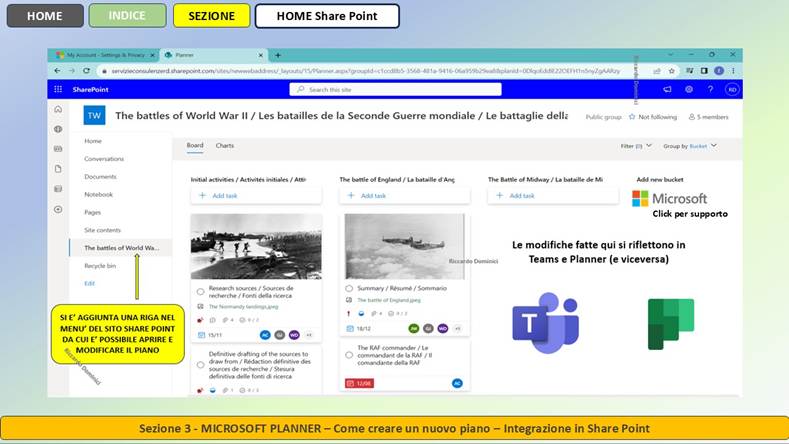
Task: Open Documents in the site navigation
Action: tap(101, 177)
